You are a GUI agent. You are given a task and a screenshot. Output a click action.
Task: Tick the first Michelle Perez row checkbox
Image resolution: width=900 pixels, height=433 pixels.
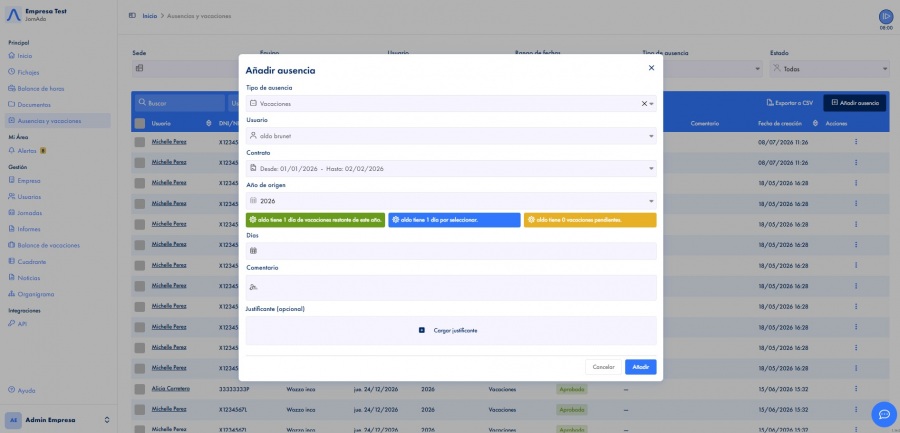[x=139, y=142]
